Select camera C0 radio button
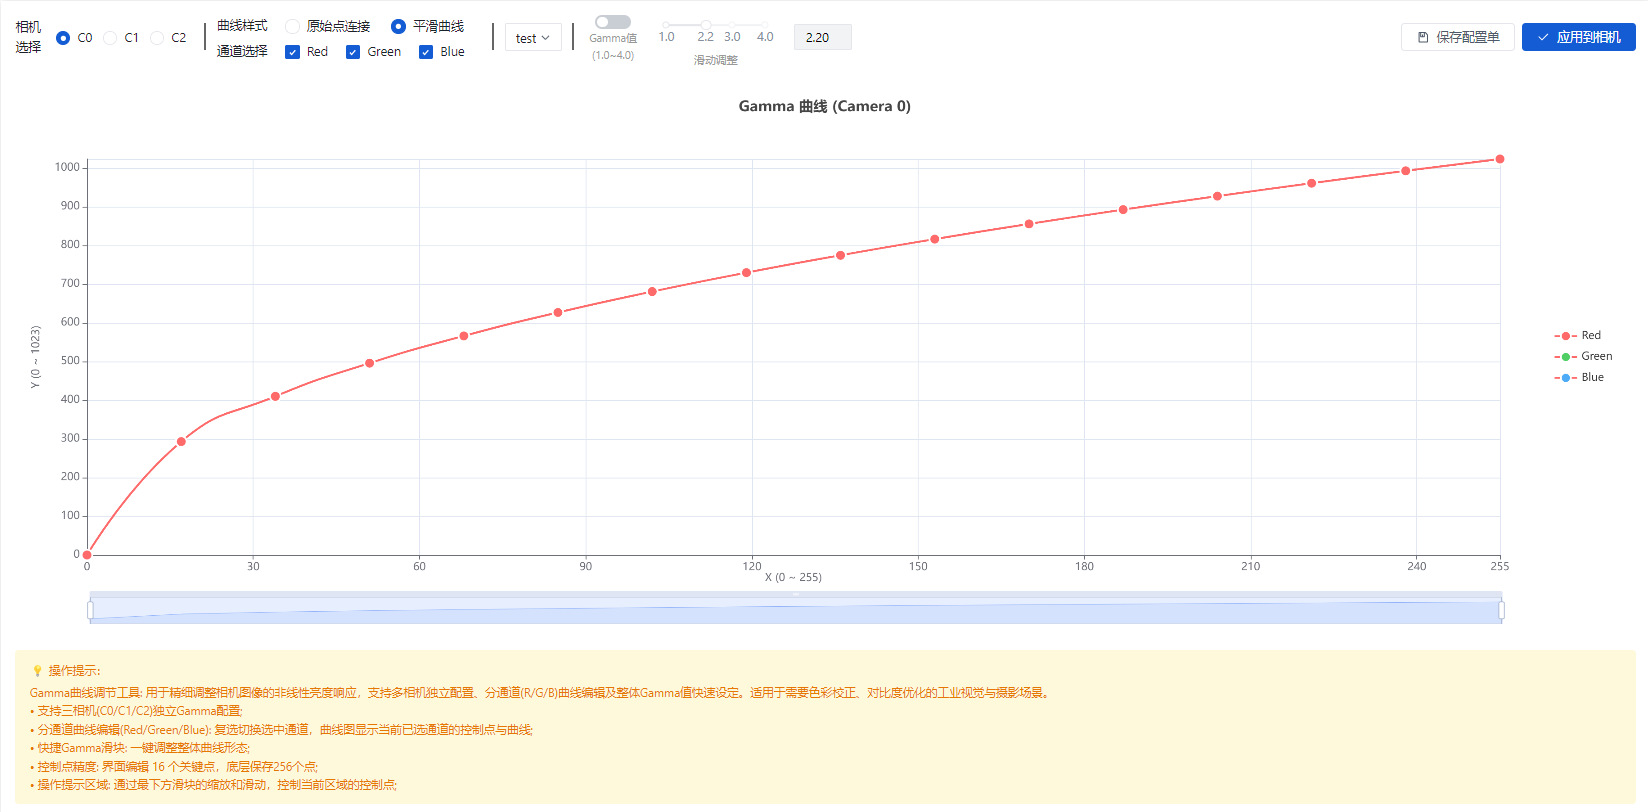Image resolution: width=1648 pixels, height=812 pixels. pos(63,38)
